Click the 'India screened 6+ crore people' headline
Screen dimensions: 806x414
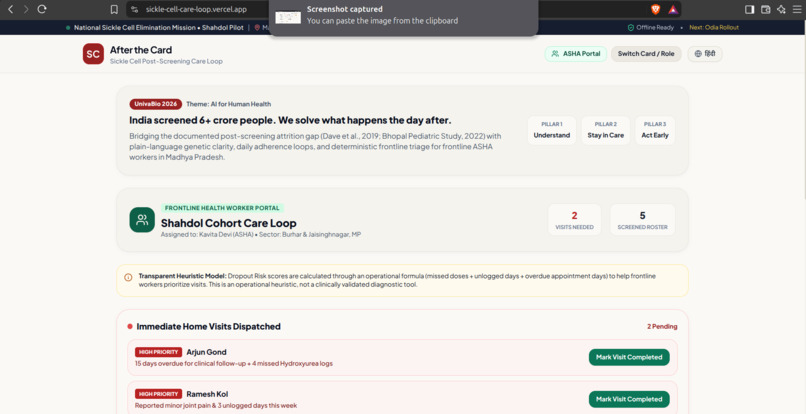[290, 120]
